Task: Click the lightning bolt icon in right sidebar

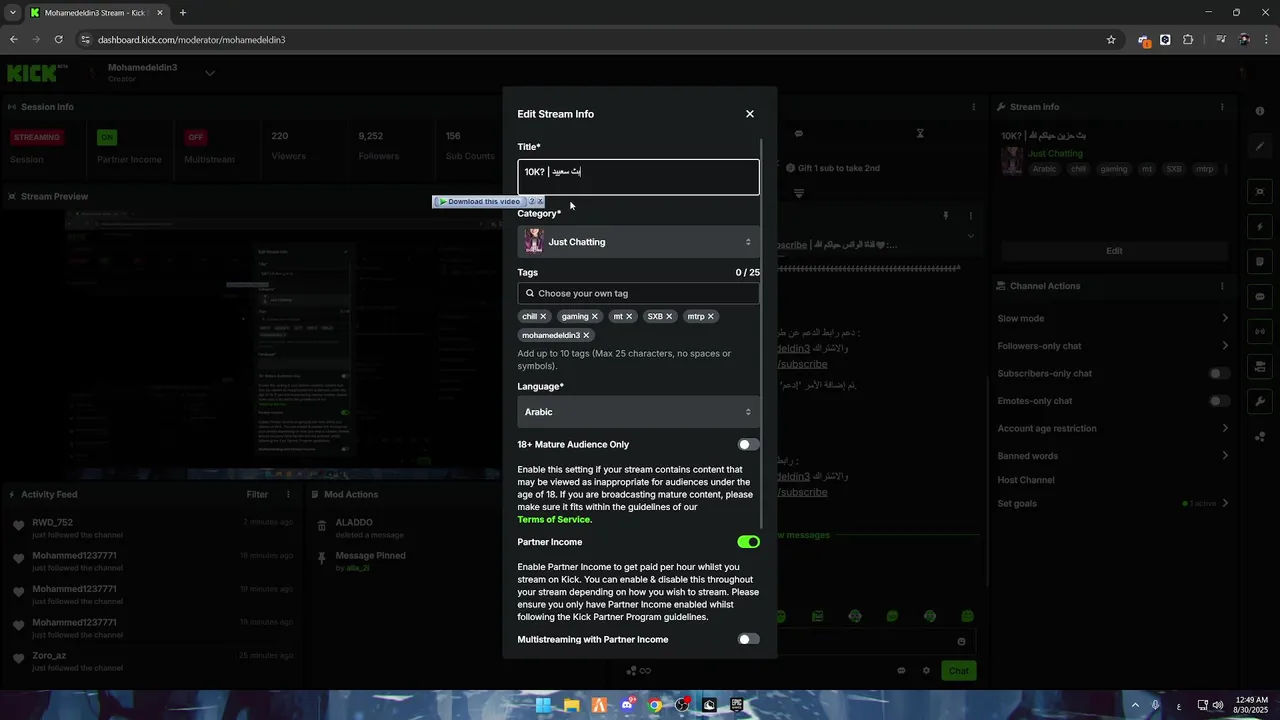Action: coord(1260,227)
